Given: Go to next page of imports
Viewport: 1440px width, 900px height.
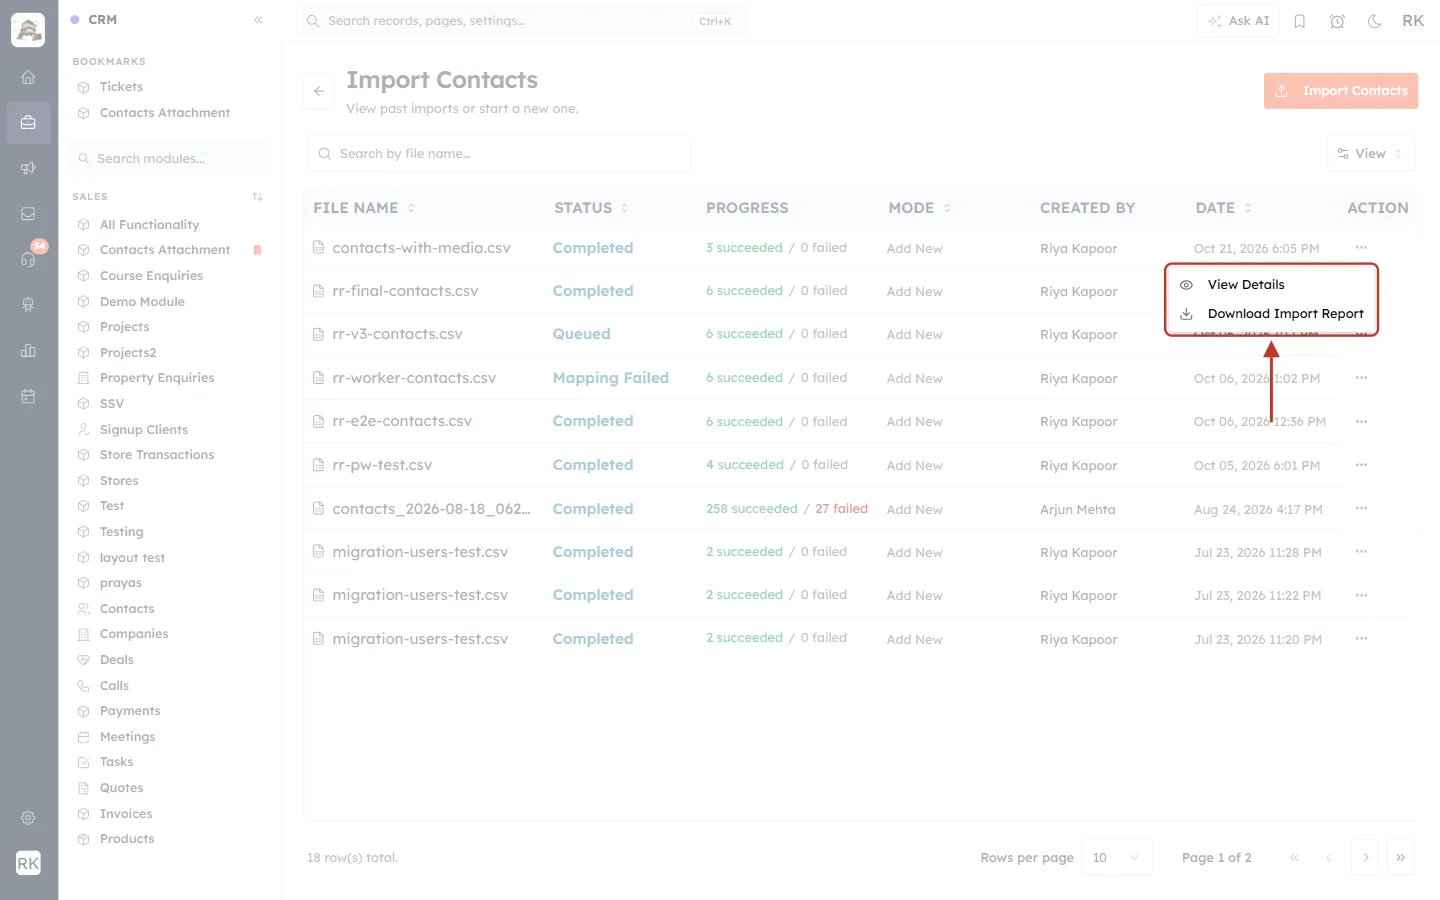Looking at the screenshot, I should coord(1366,858).
